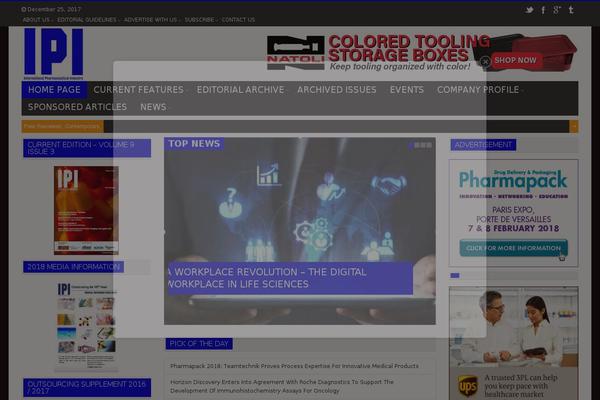600x400 pixels.
Task: Open Sponsored Articles menu item
Action: (x=77, y=107)
